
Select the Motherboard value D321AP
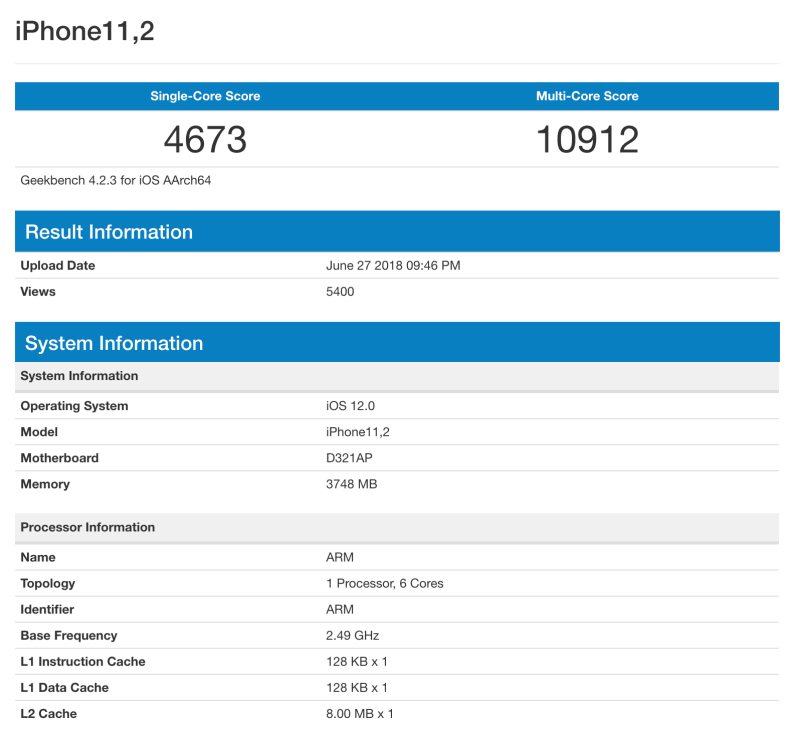[352, 458]
